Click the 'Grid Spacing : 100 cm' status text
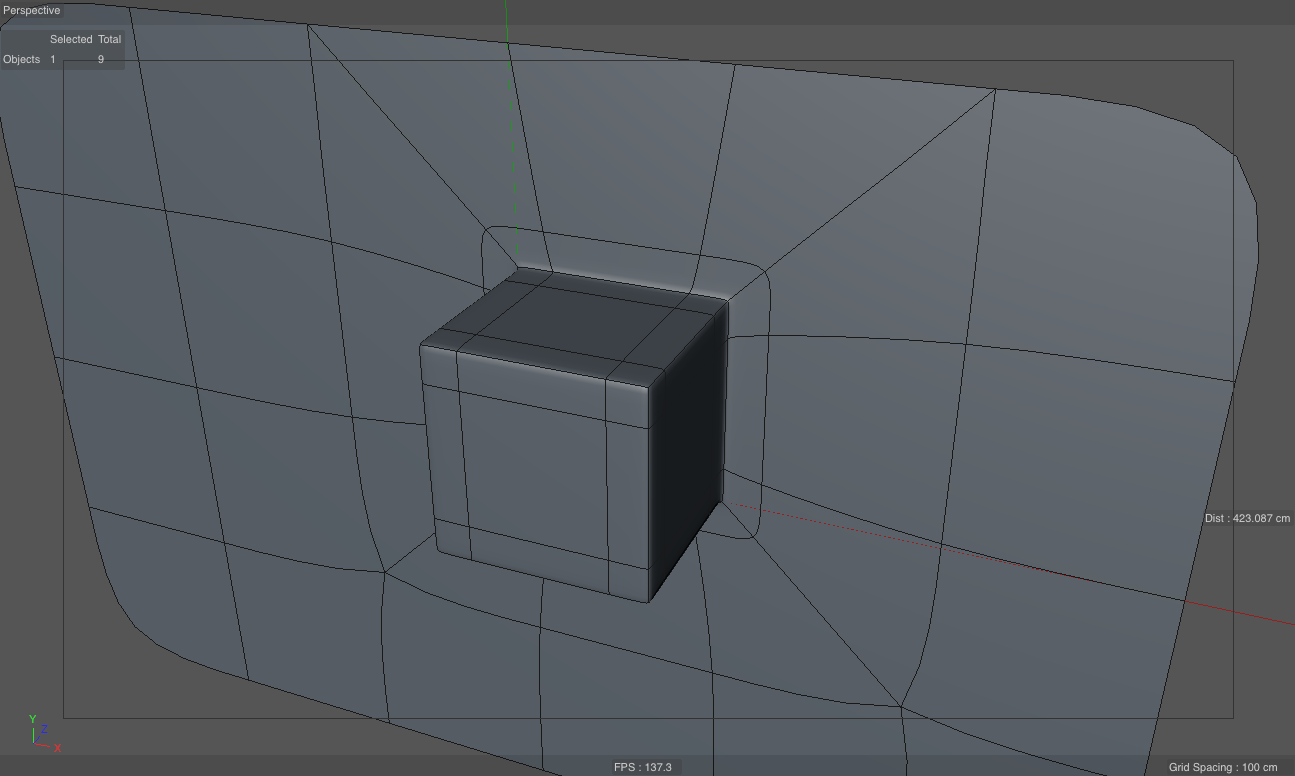 click(1223, 767)
